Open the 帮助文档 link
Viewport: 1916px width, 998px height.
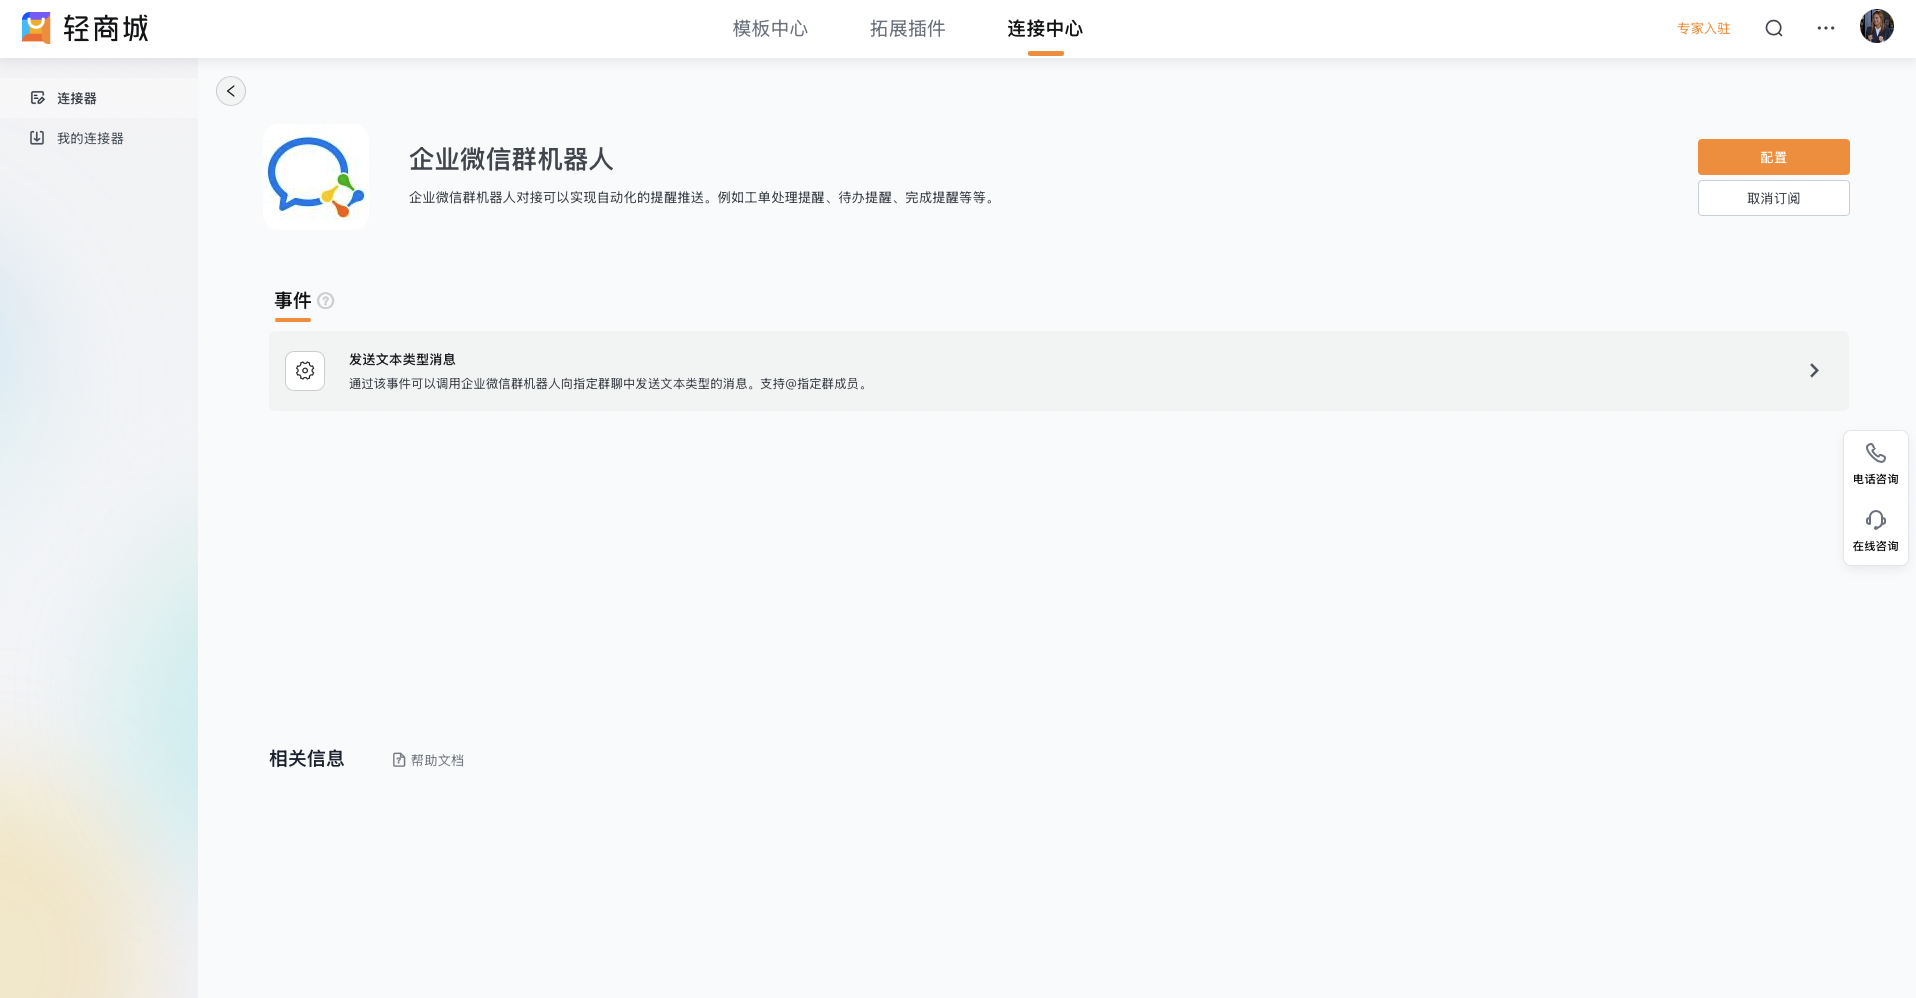[437, 760]
